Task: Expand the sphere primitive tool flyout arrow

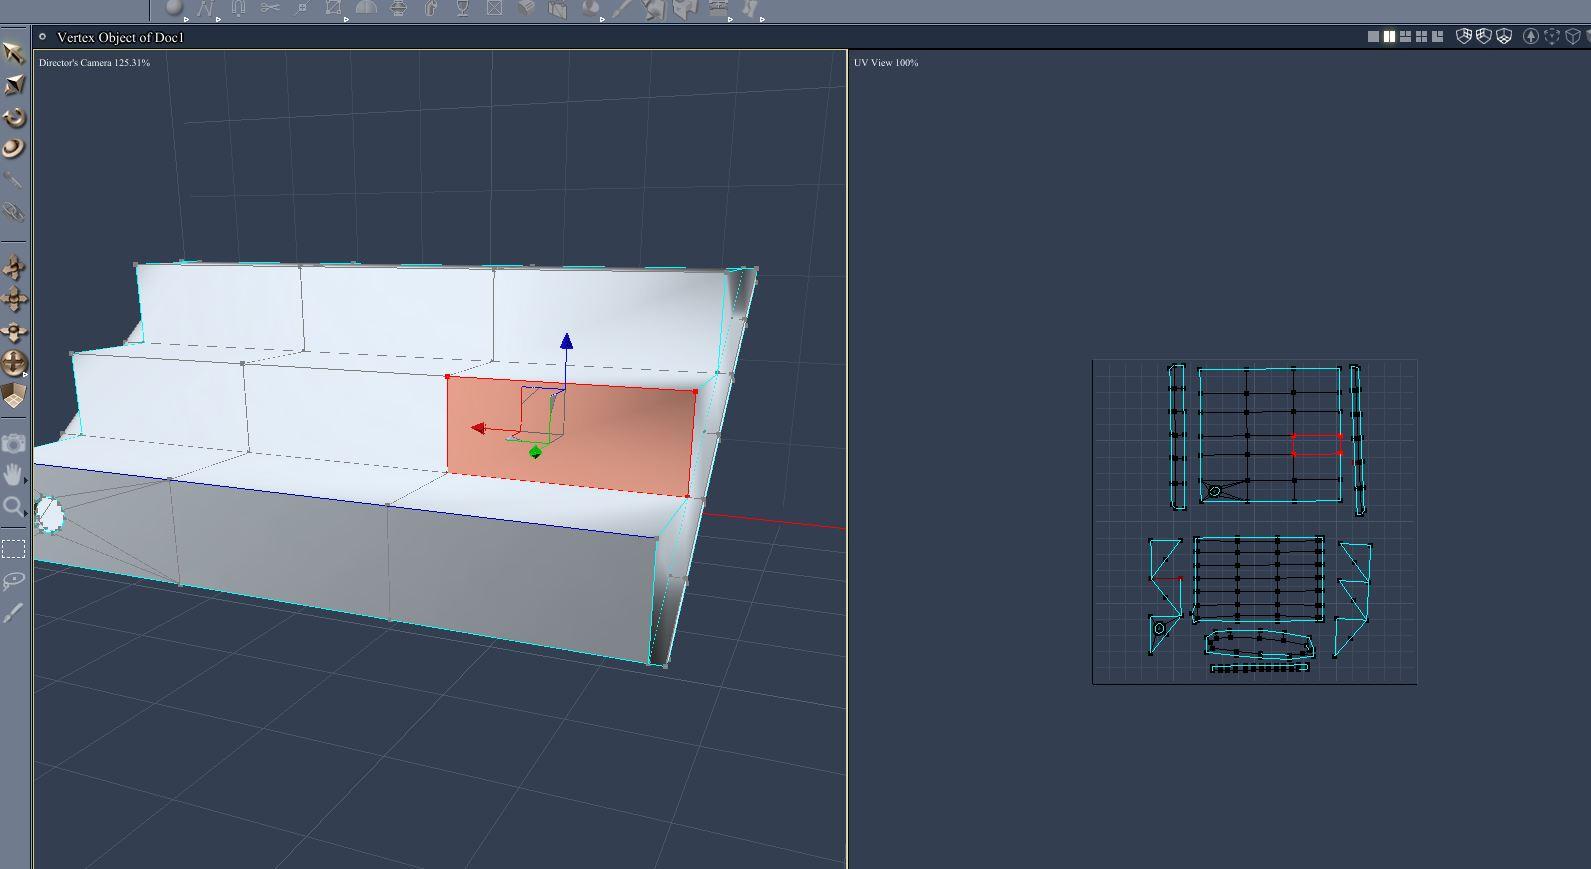Action: [186, 19]
